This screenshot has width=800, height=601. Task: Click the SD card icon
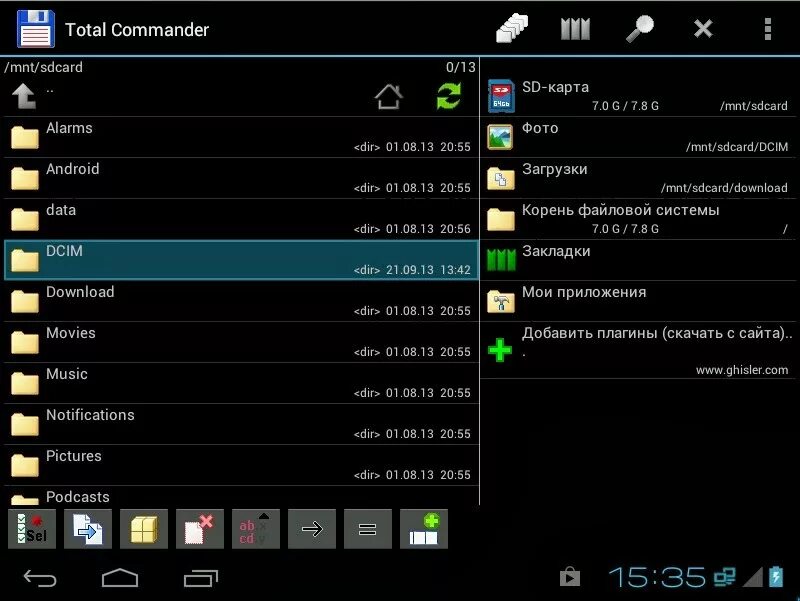point(501,96)
